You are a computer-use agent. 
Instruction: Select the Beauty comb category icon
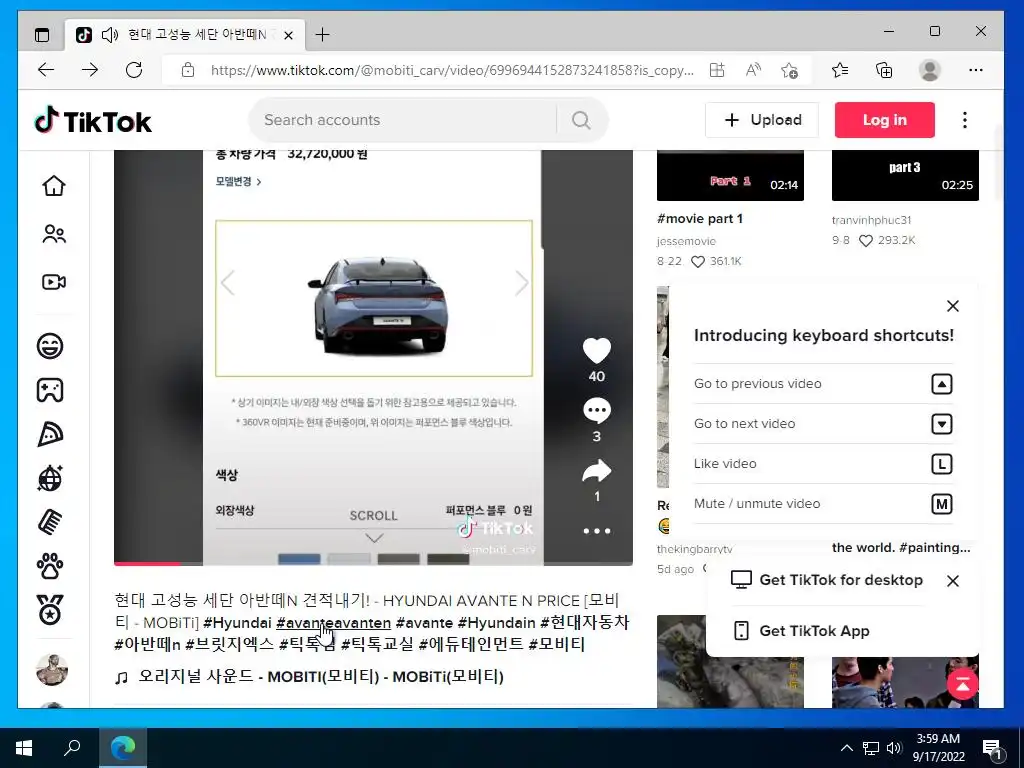(x=50, y=522)
